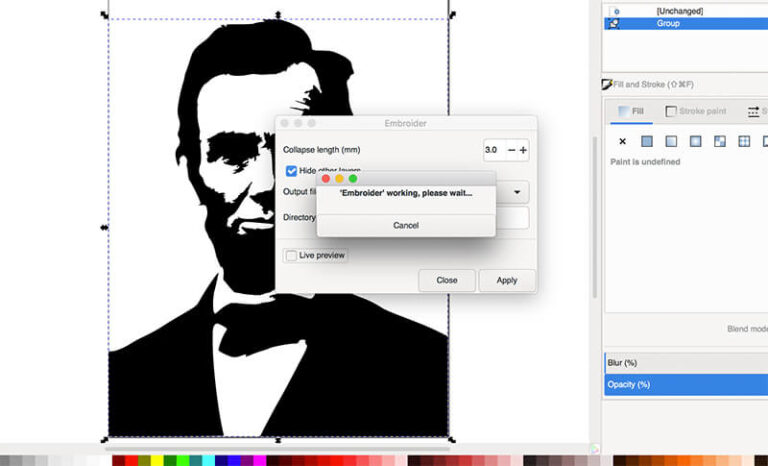Adjust the Opacity (%) slider

pyautogui.click(x=687, y=385)
